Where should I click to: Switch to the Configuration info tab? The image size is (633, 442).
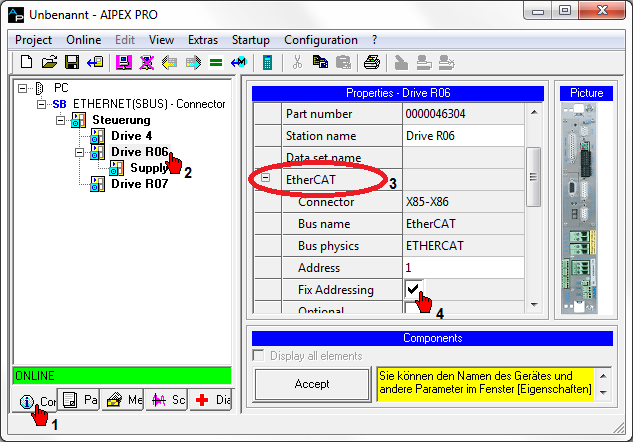tap(35, 400)
